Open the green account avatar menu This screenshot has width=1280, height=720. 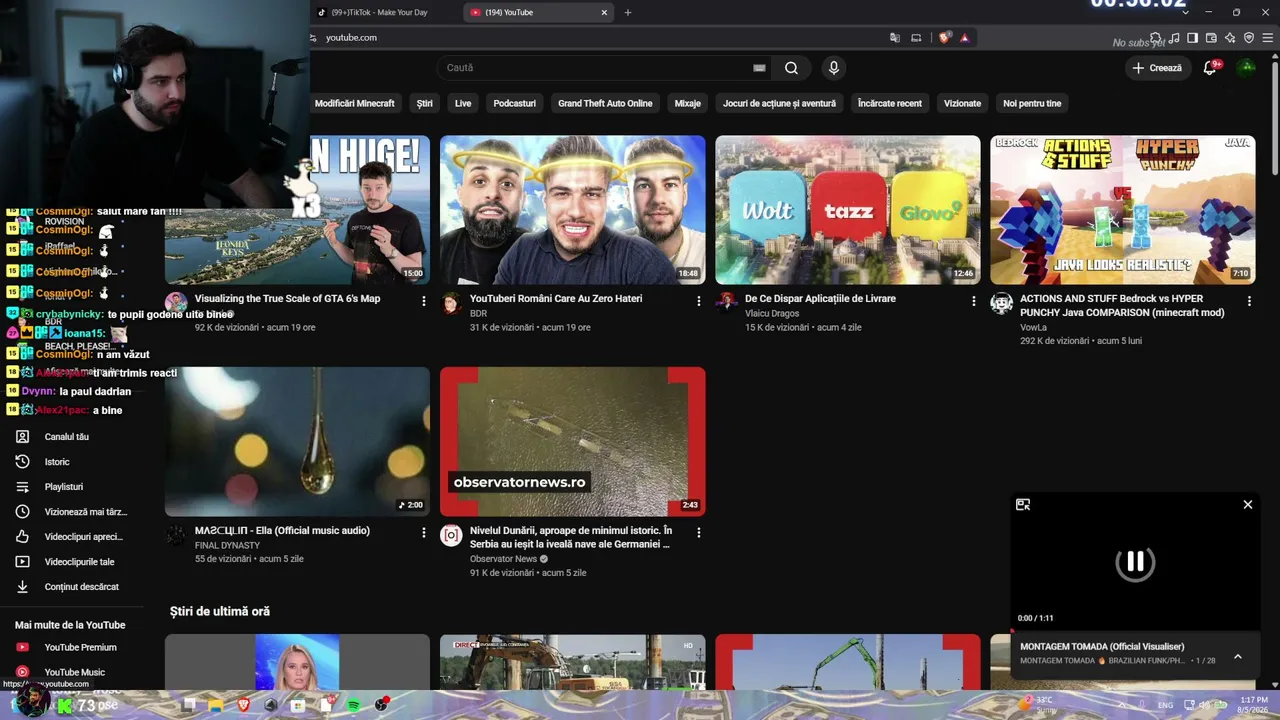(1247, 67)
